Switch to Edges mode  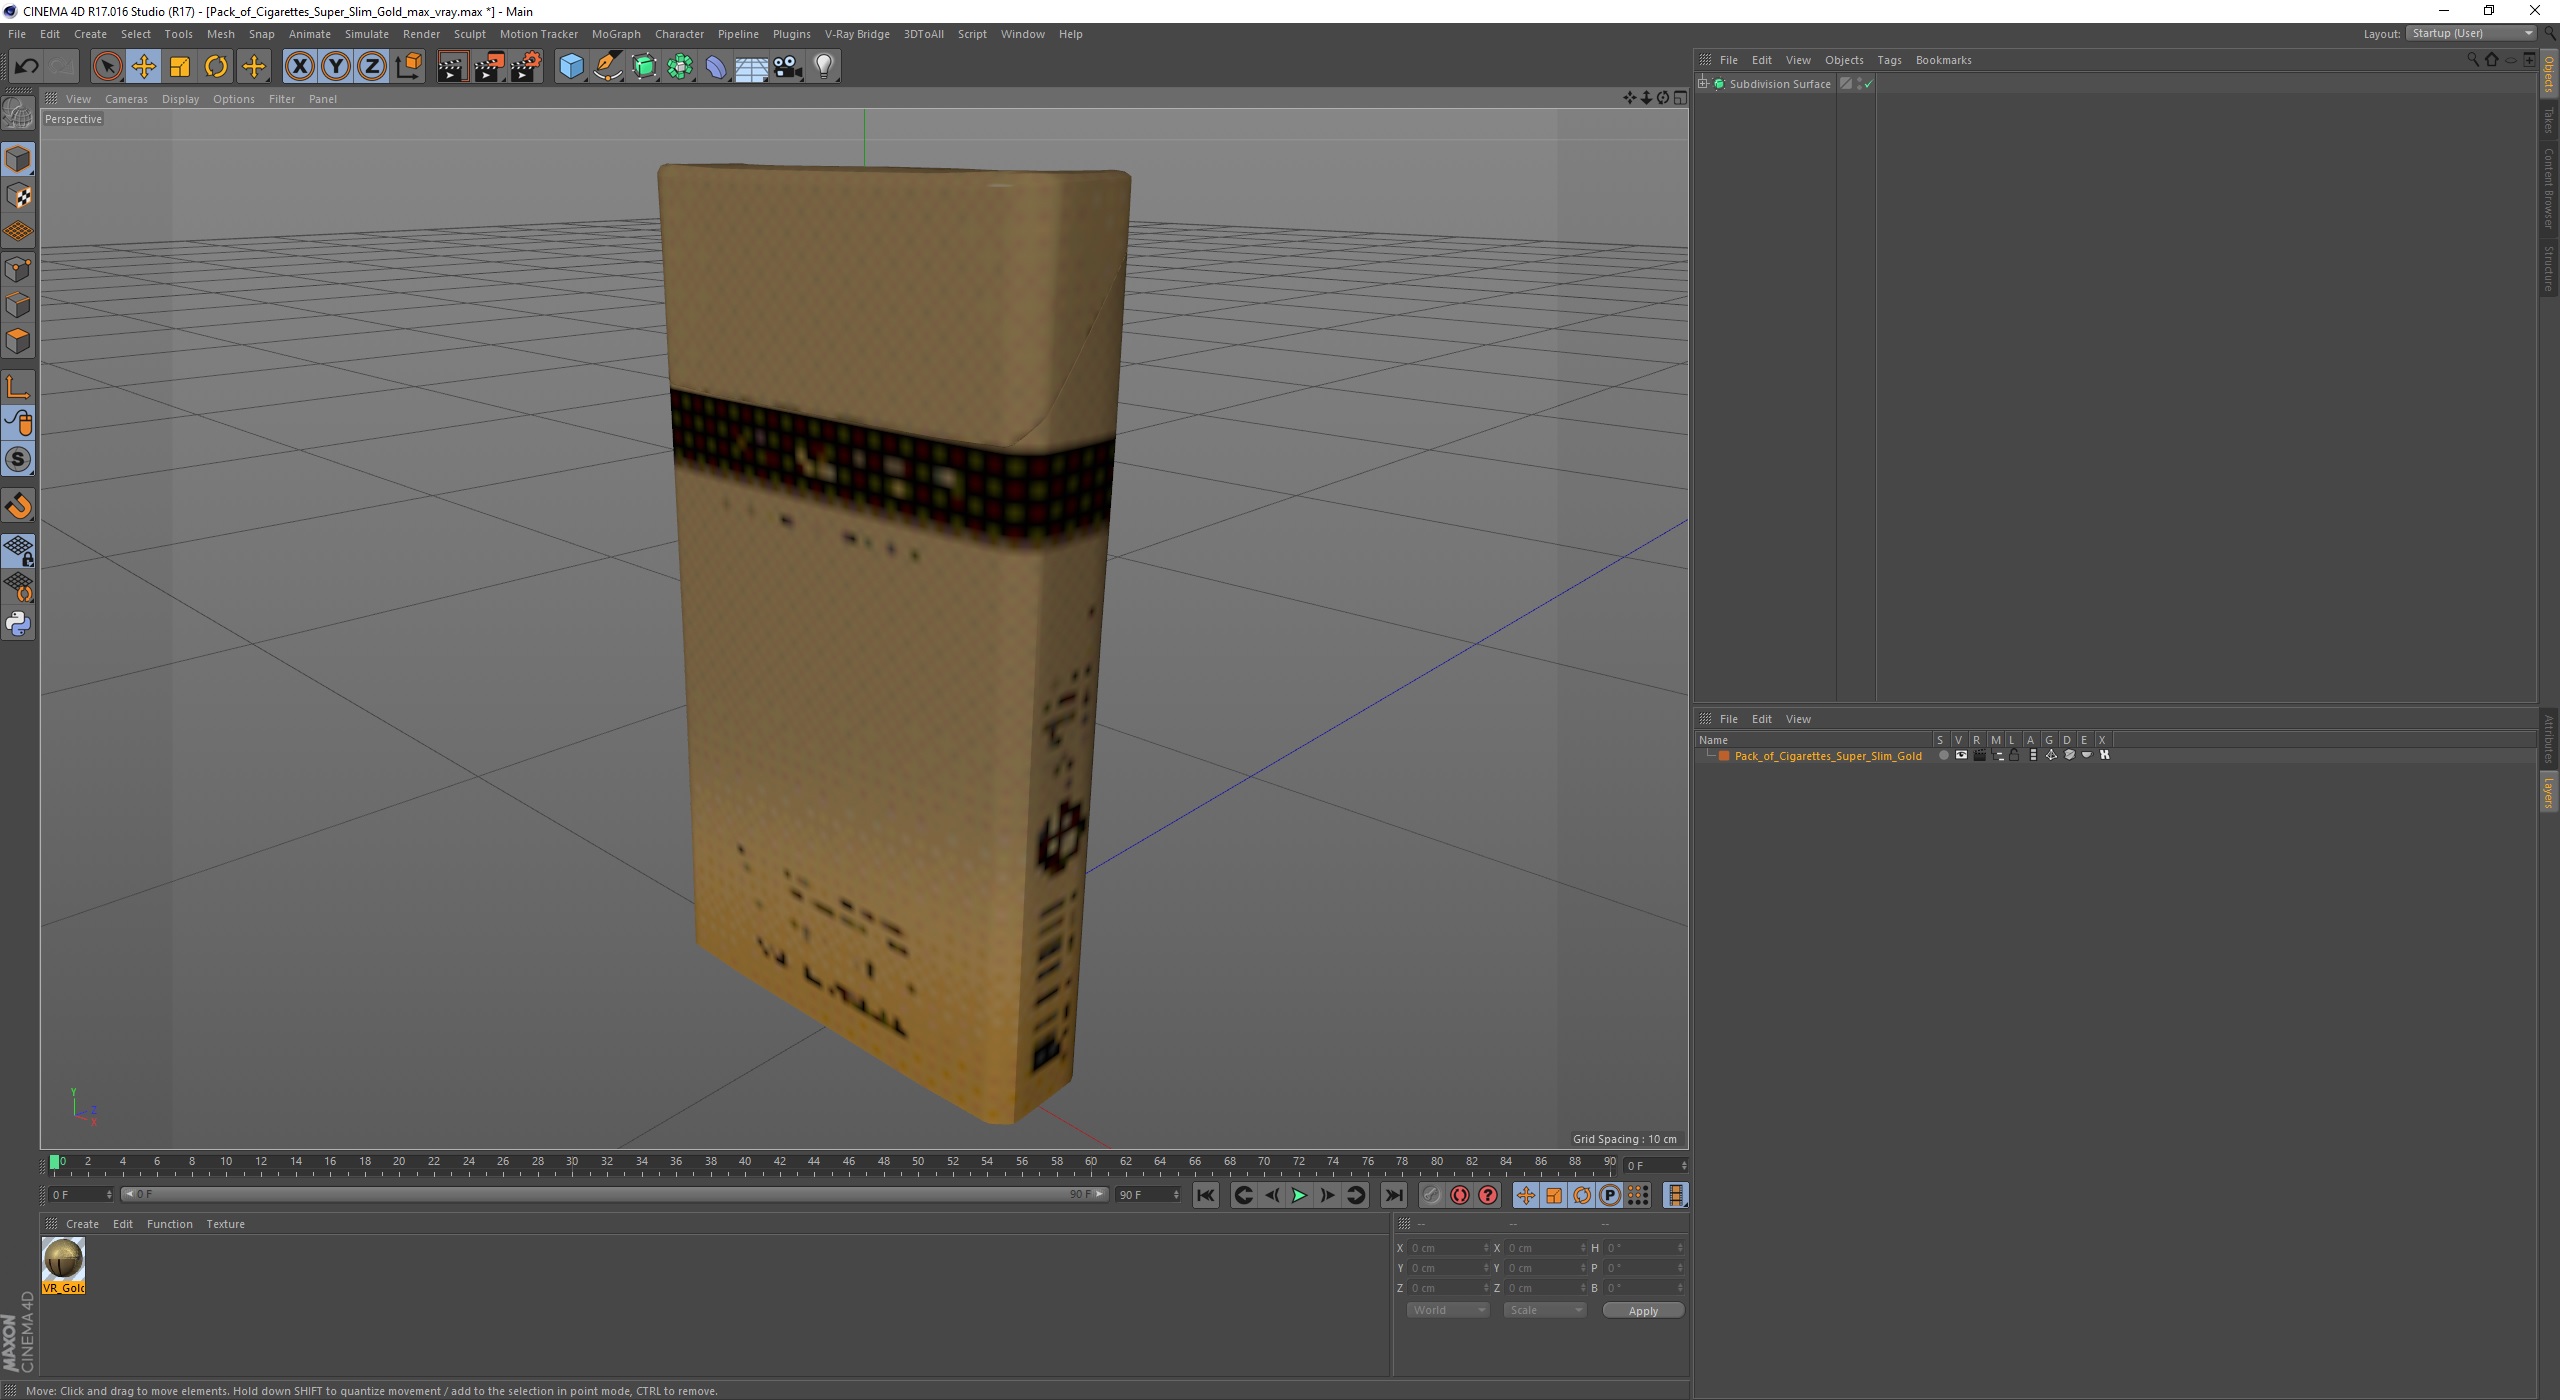coord(18,304)
